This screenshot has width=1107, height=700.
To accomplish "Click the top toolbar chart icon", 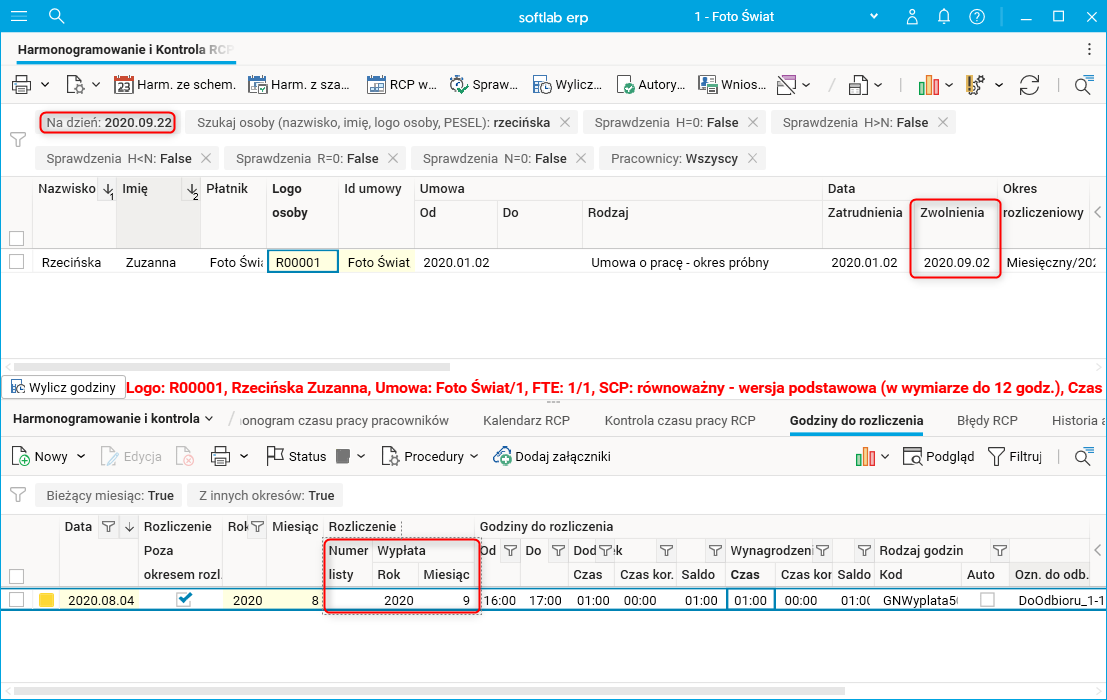I will [928, 85].
